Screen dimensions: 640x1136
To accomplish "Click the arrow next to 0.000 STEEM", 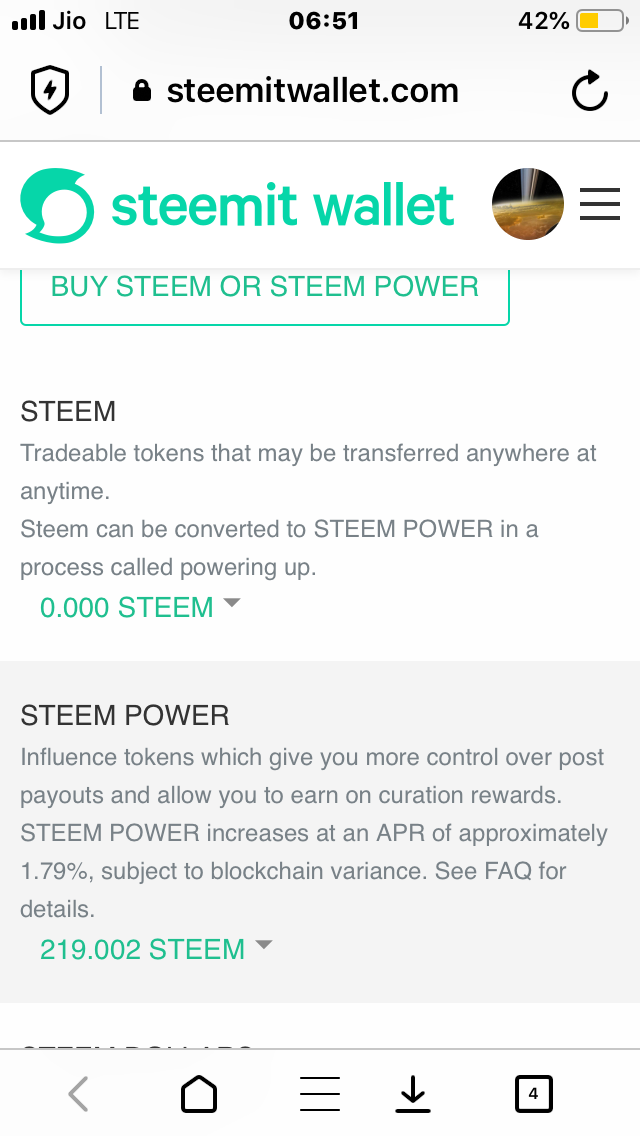I will tap(232, 602).
